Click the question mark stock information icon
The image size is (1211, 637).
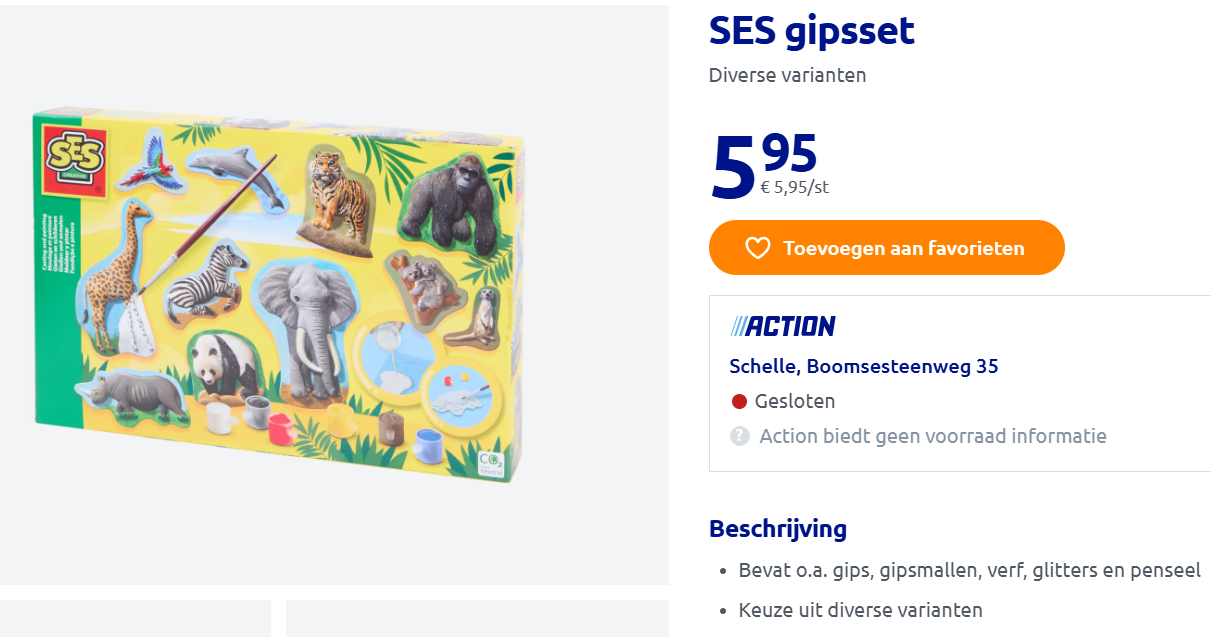click(x=739, y=436)
